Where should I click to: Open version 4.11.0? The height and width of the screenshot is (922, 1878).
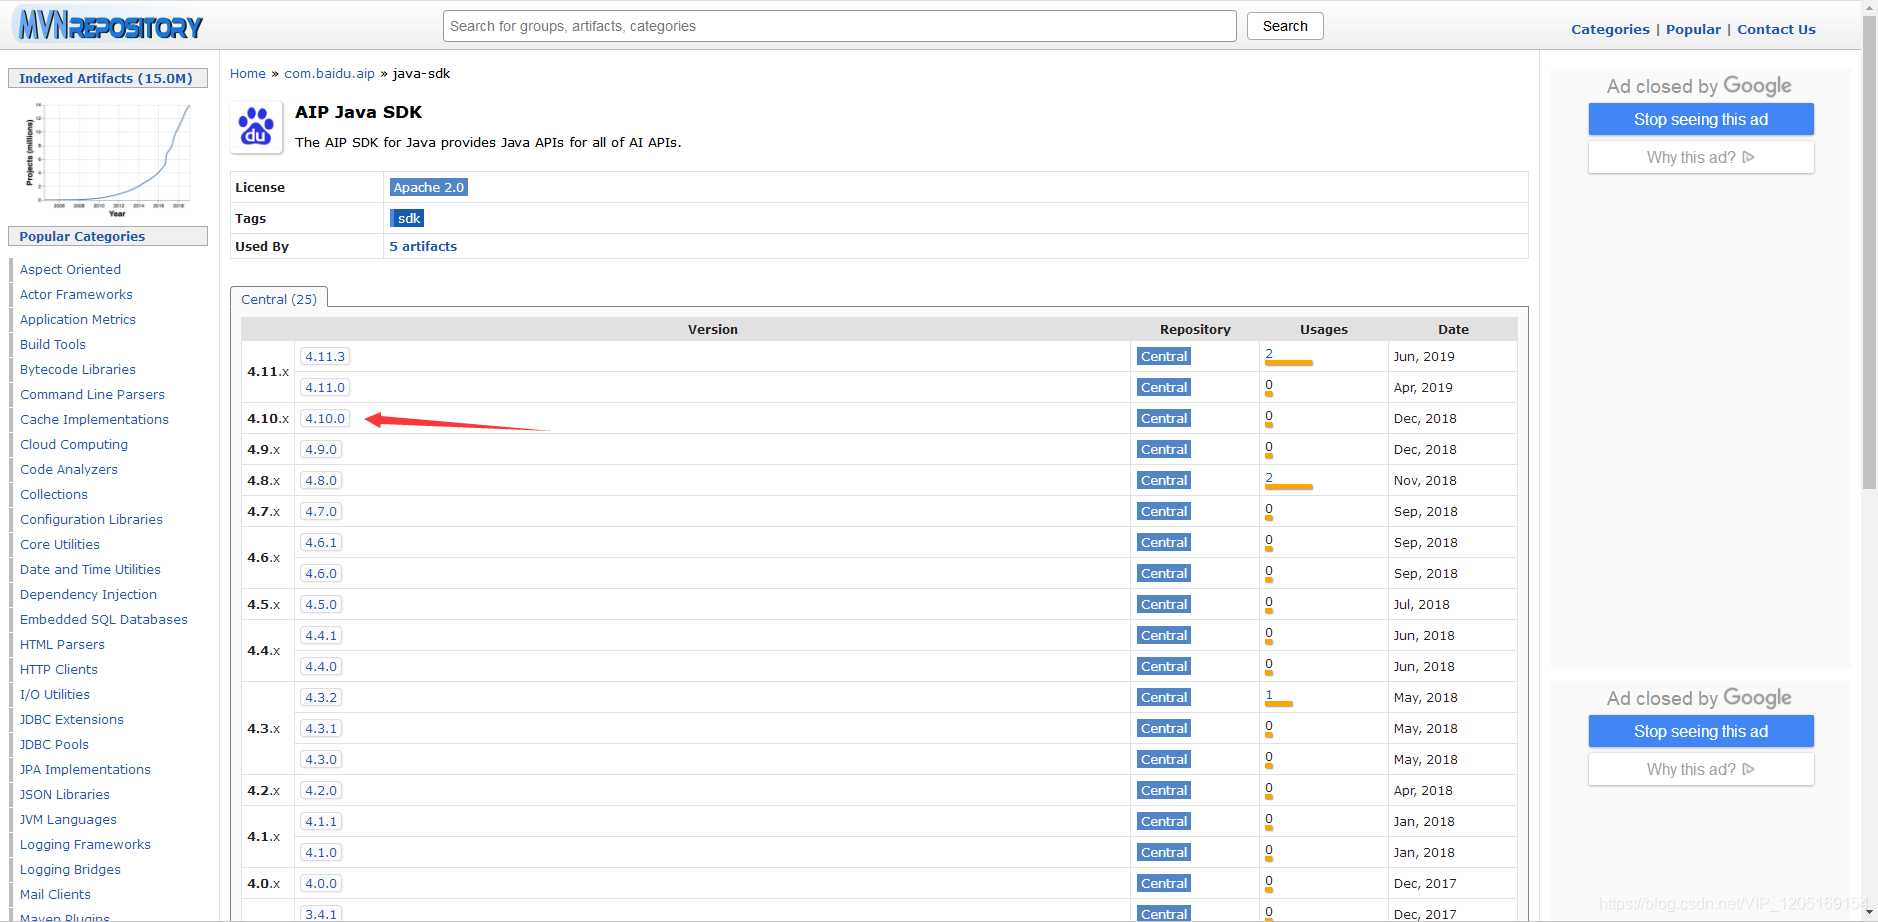[x=325, y=387]
